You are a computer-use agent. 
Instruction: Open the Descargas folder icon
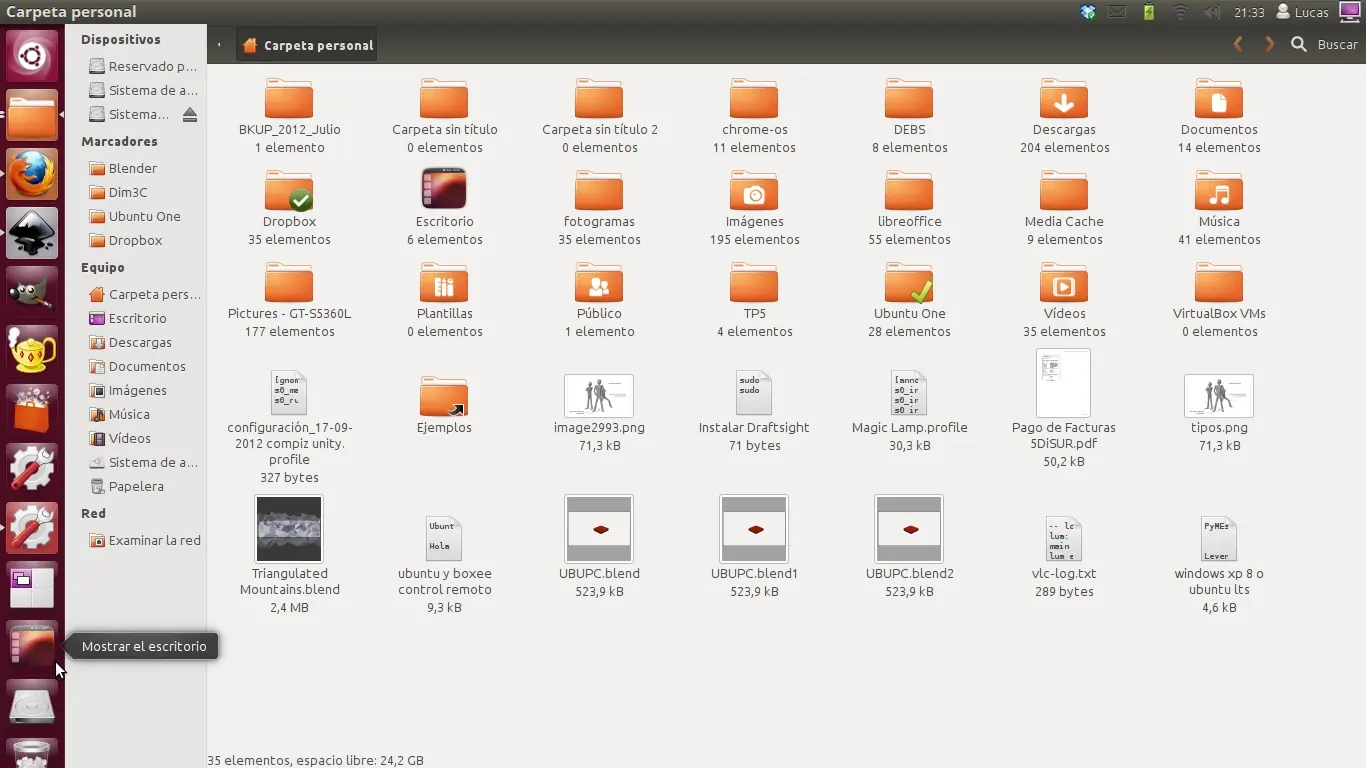pyautogui.click(x=1064, y=100)
